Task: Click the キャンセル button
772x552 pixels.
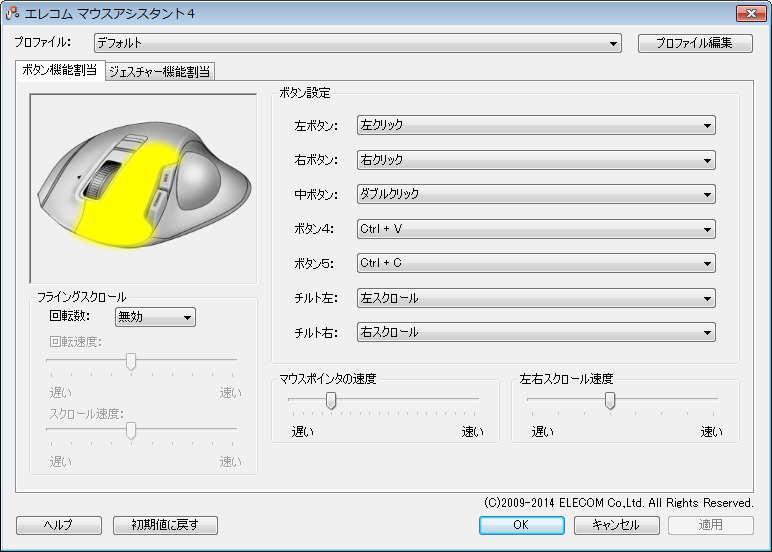Action: 616,525
